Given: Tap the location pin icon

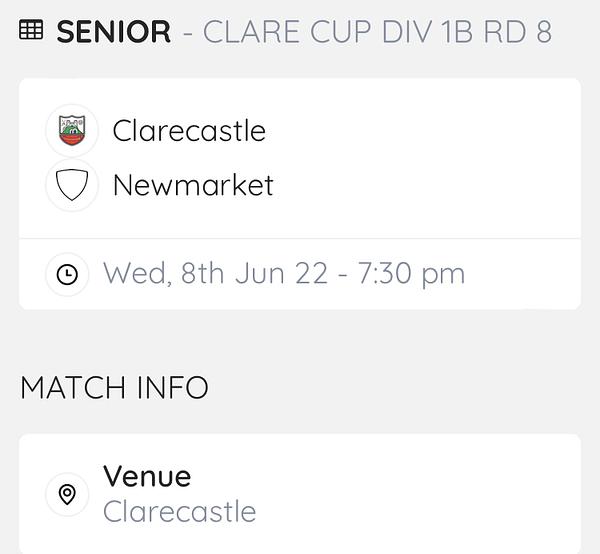Looking at the screenshot, I should pyautogui.click(x=67, y=494).
